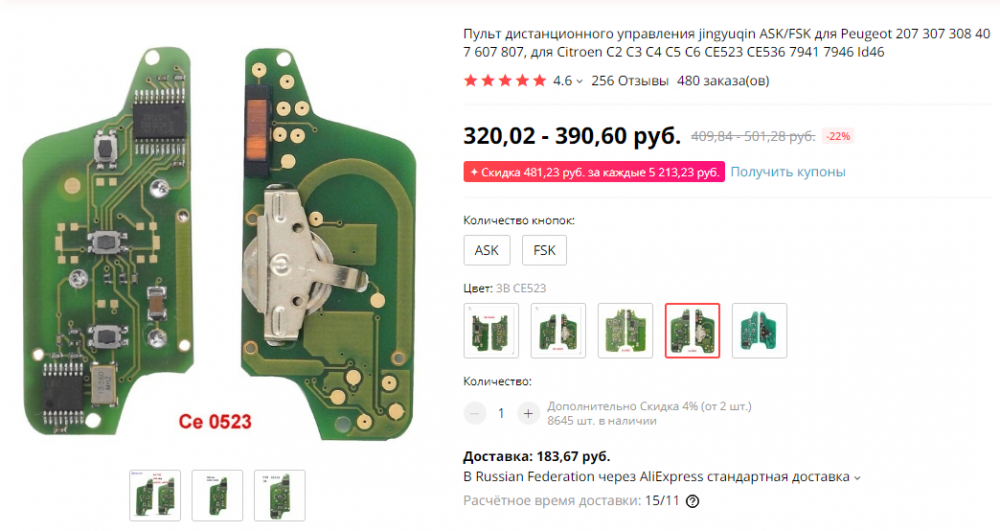
Task: Open the 256 Отзывы reviews link
Action: [x=630, y=81]
